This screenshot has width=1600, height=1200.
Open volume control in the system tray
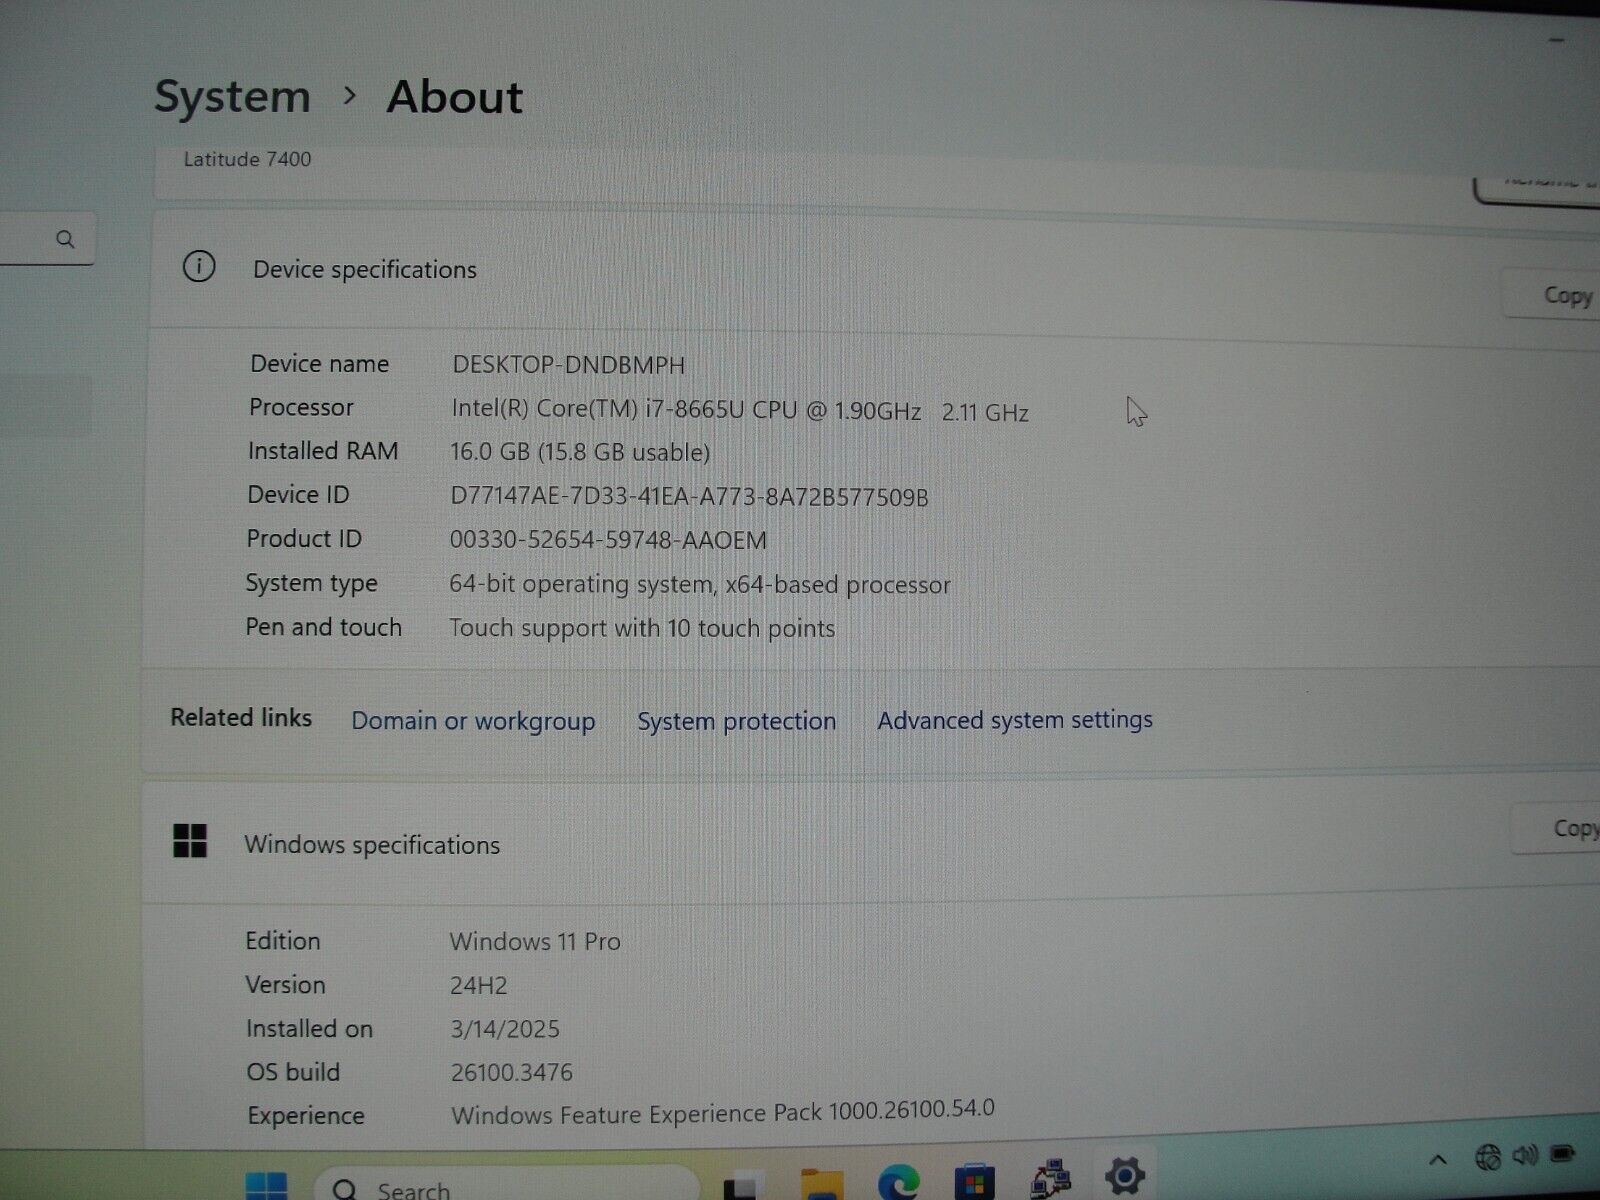click(x=1525, y=1157)
